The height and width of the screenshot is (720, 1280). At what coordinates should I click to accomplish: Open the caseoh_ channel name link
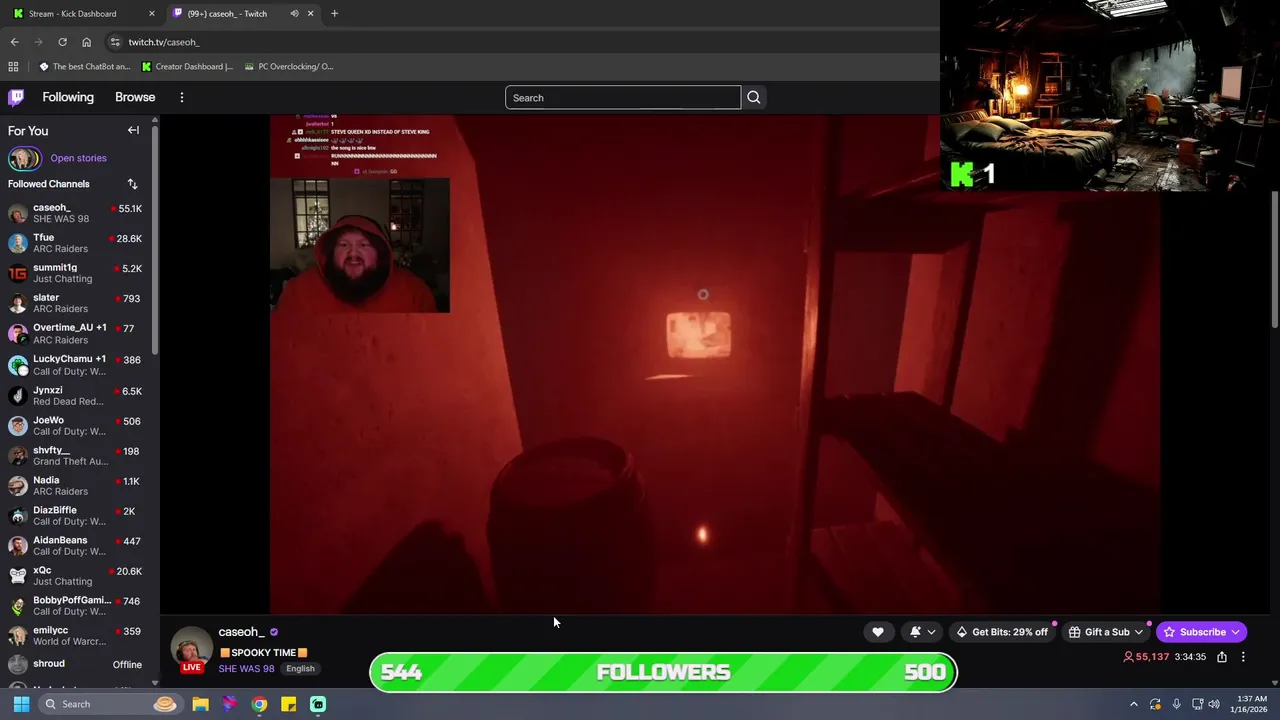241,632
